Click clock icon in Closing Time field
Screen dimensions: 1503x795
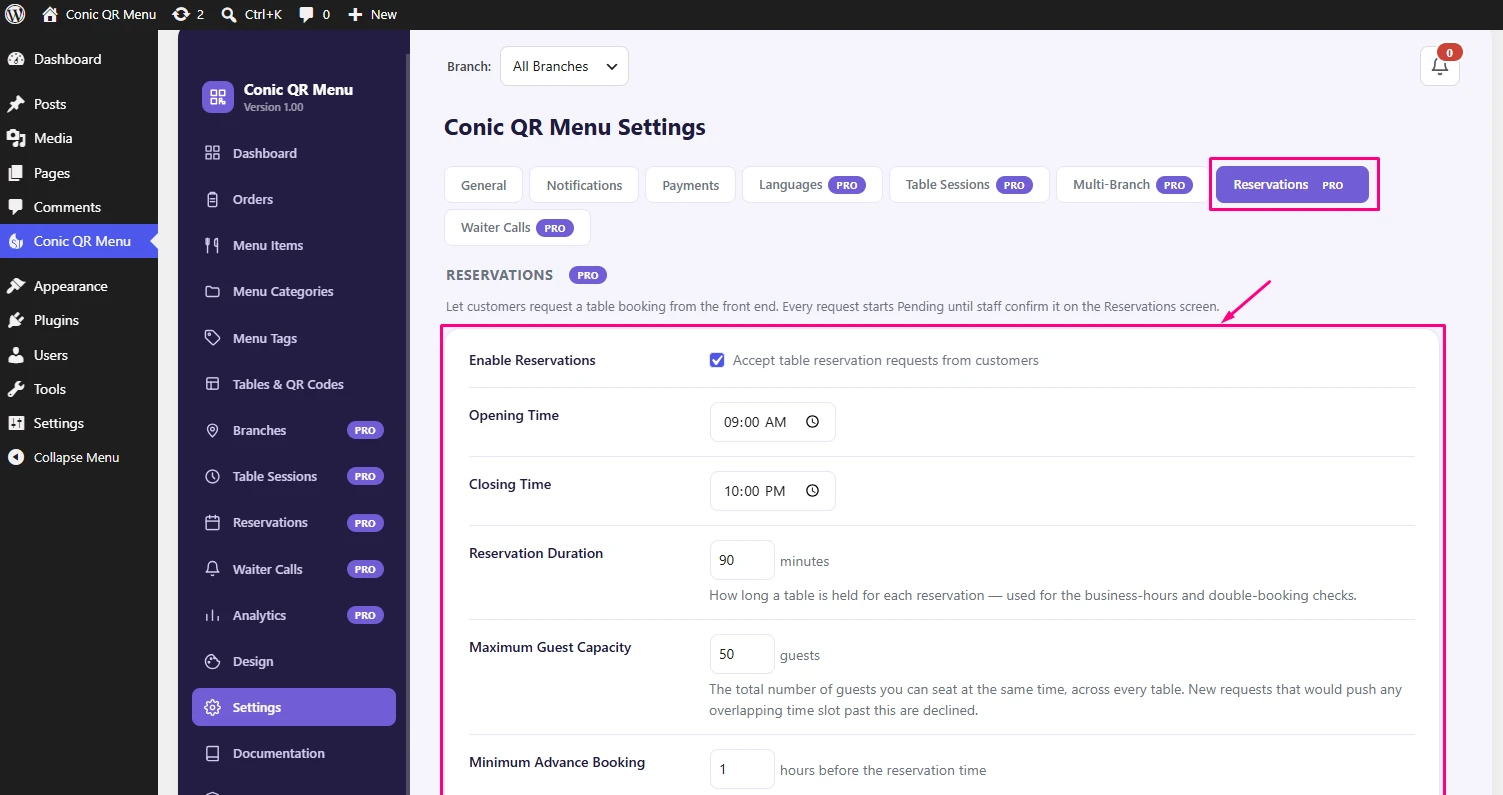pos(812,491)
